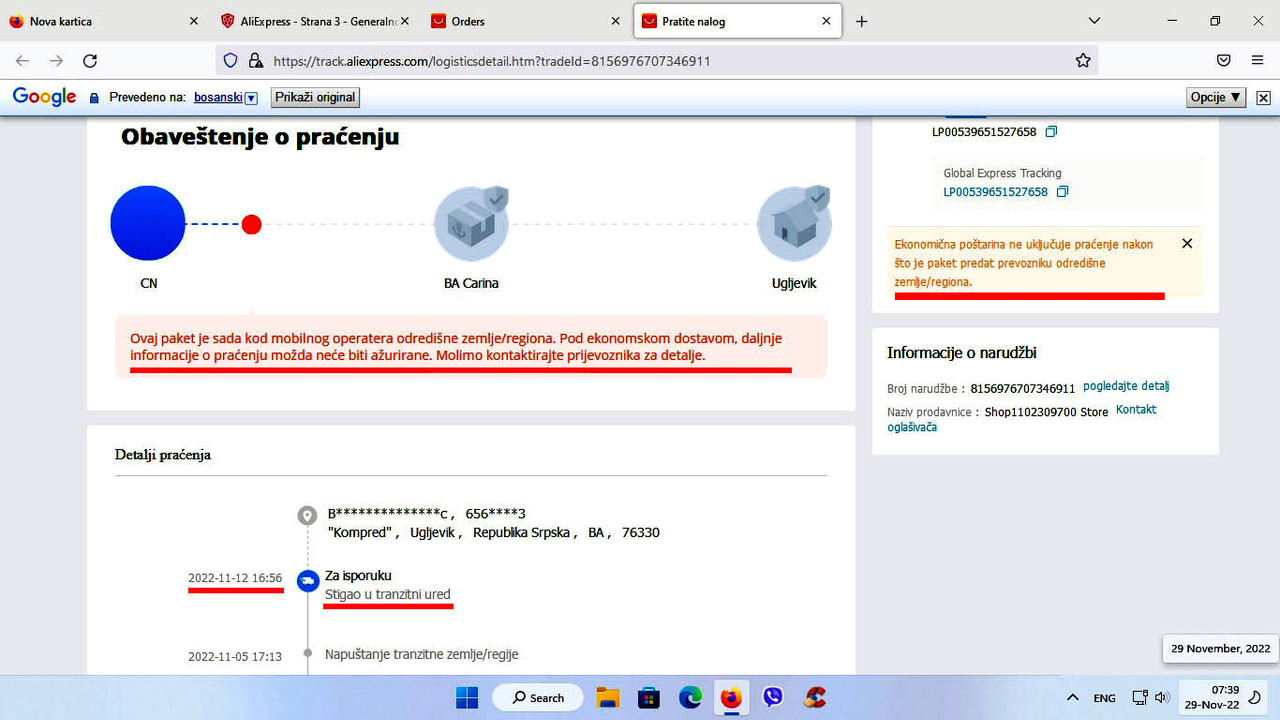This screenshot has height=720, width=1280.
Task: Copy the upper LP00539651527658 tracking number
Action: click(1051, 131)
